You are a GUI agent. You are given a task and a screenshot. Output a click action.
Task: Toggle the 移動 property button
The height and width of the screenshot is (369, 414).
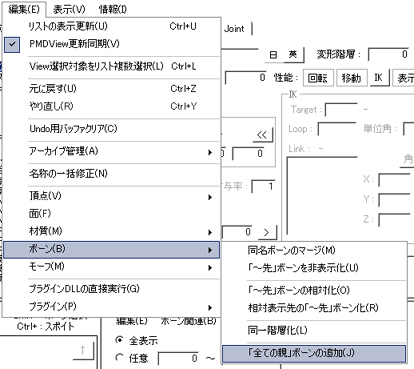[x=352, y=78]
